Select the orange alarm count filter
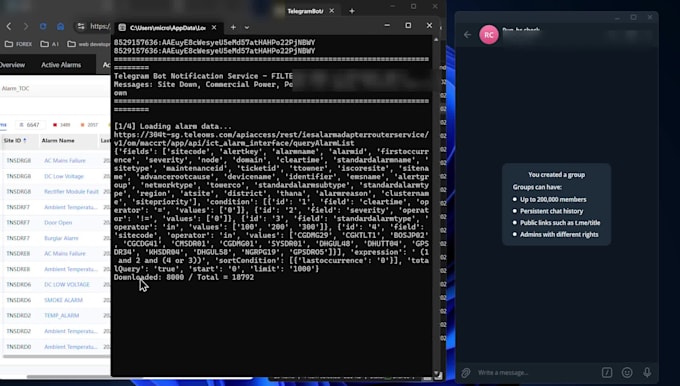 (89, 125)
